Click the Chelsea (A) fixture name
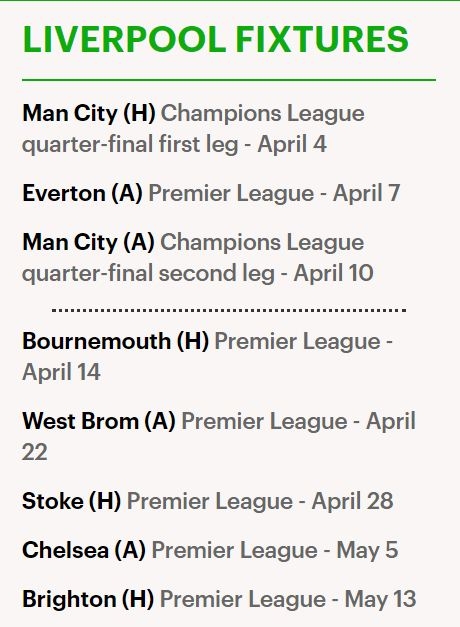 pyautogui.click(x=84, y=550)
